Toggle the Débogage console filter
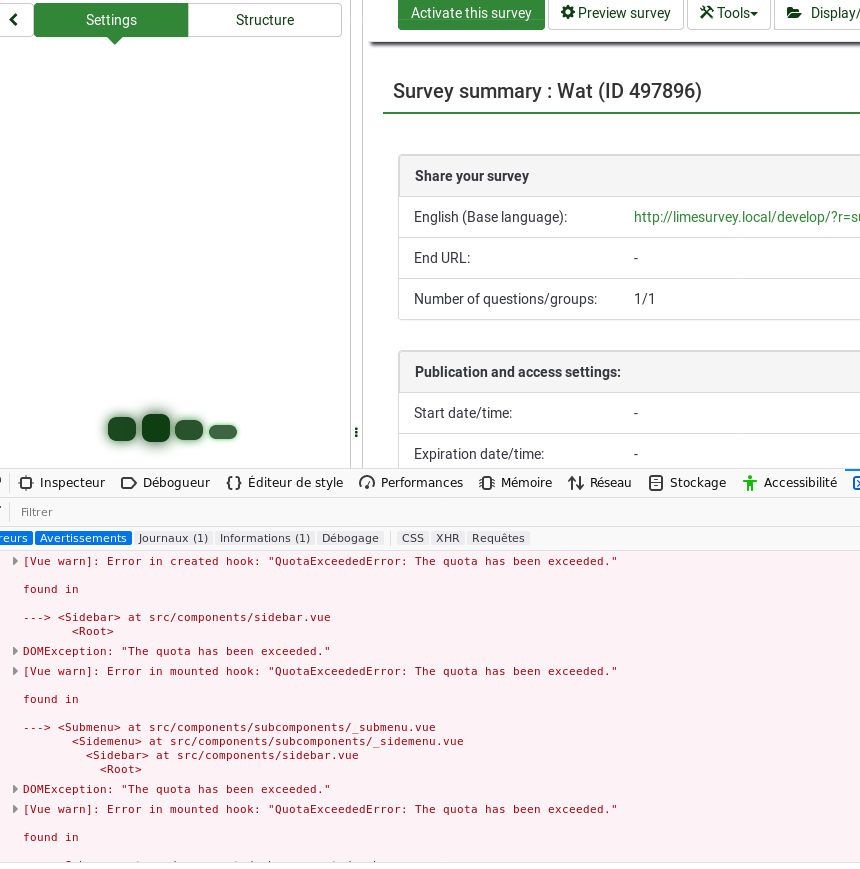Image resolution: width=860 pixels, height=869 pixels. click(x=350, y=538)
